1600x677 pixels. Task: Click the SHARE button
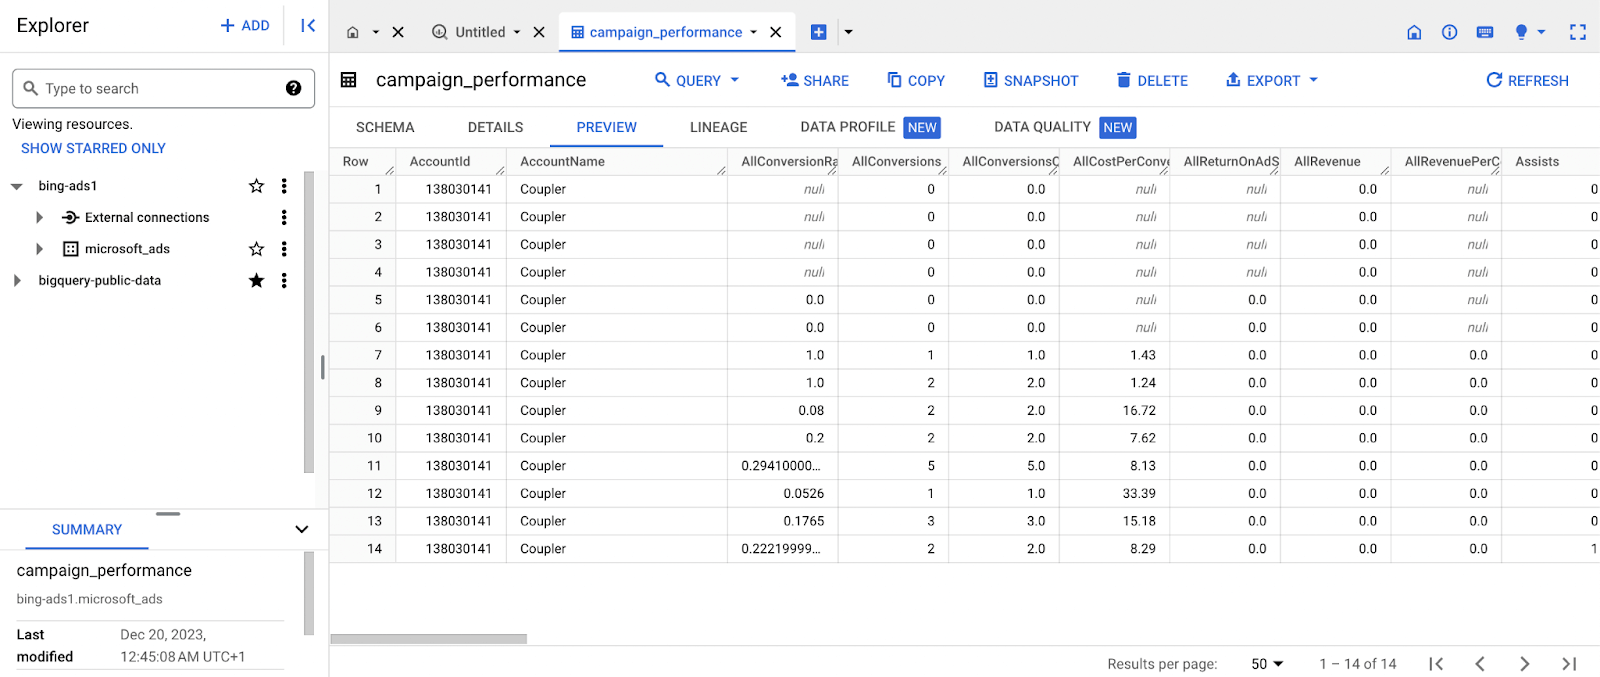click(815, 80)
